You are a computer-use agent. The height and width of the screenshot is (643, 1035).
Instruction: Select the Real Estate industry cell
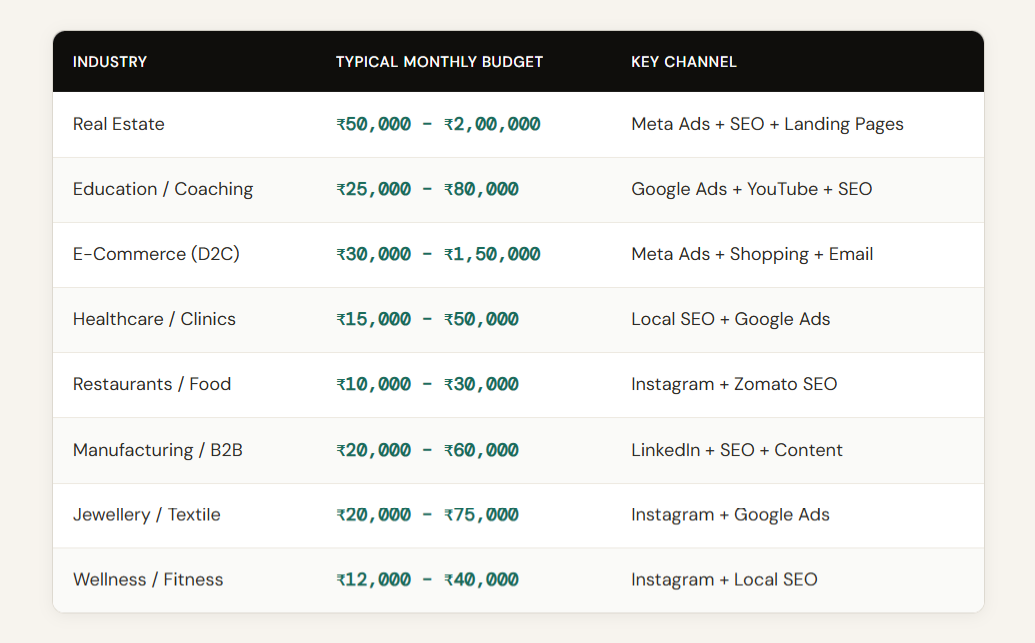[x=119, y=124]
